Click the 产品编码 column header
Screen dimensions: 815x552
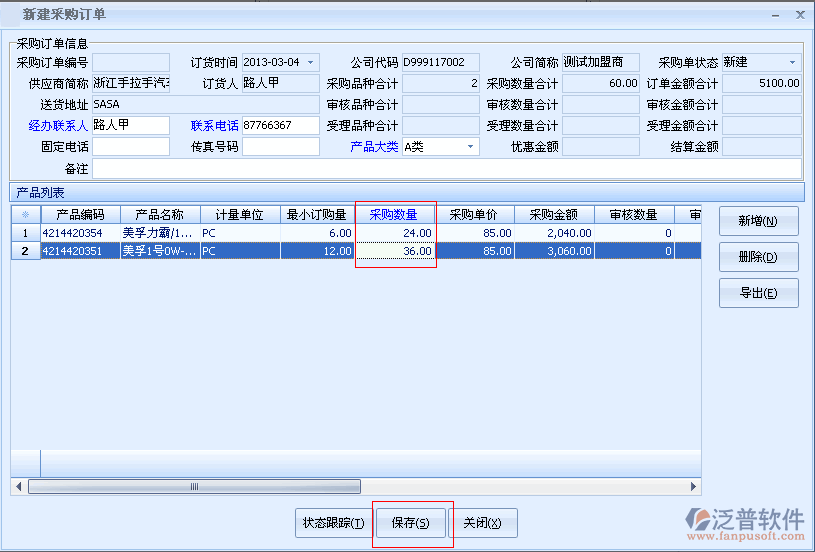point(80,215)
